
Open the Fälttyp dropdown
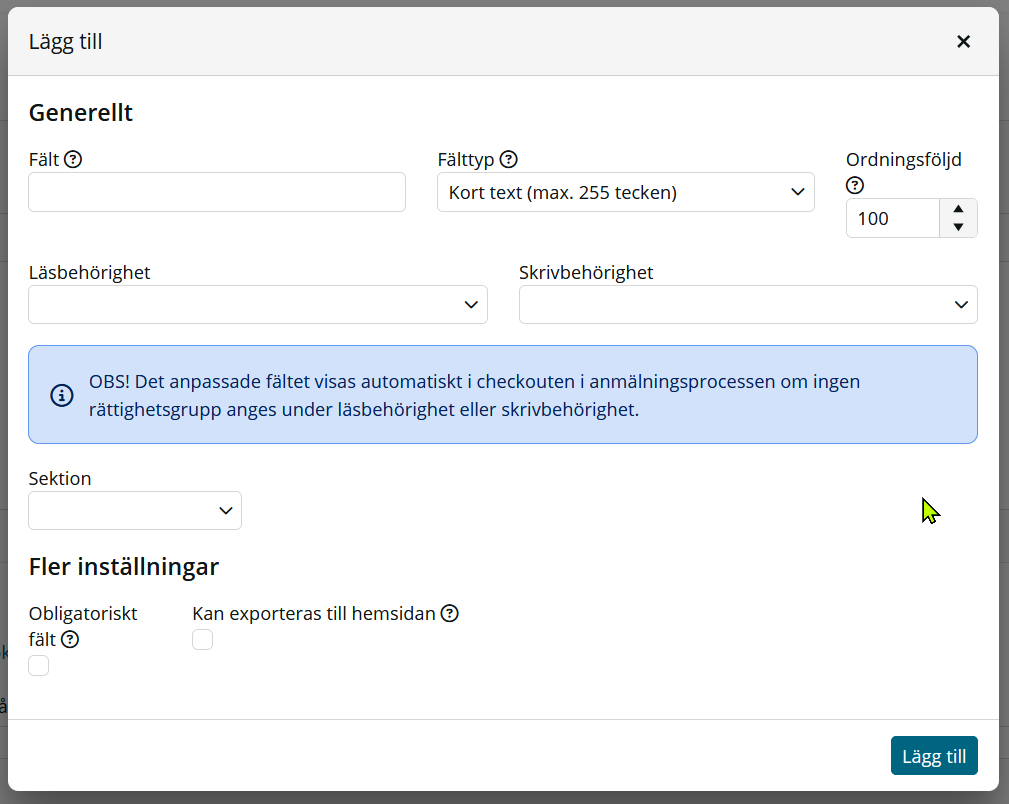click(625, 192)
